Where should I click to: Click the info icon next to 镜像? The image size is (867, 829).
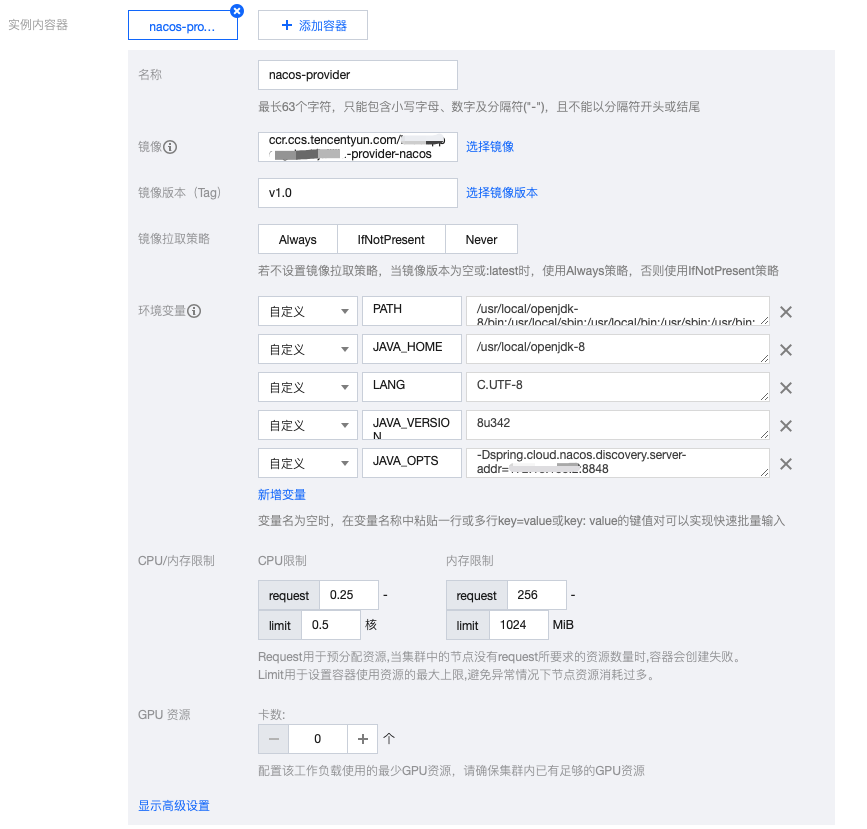click(x=170, y=147)
